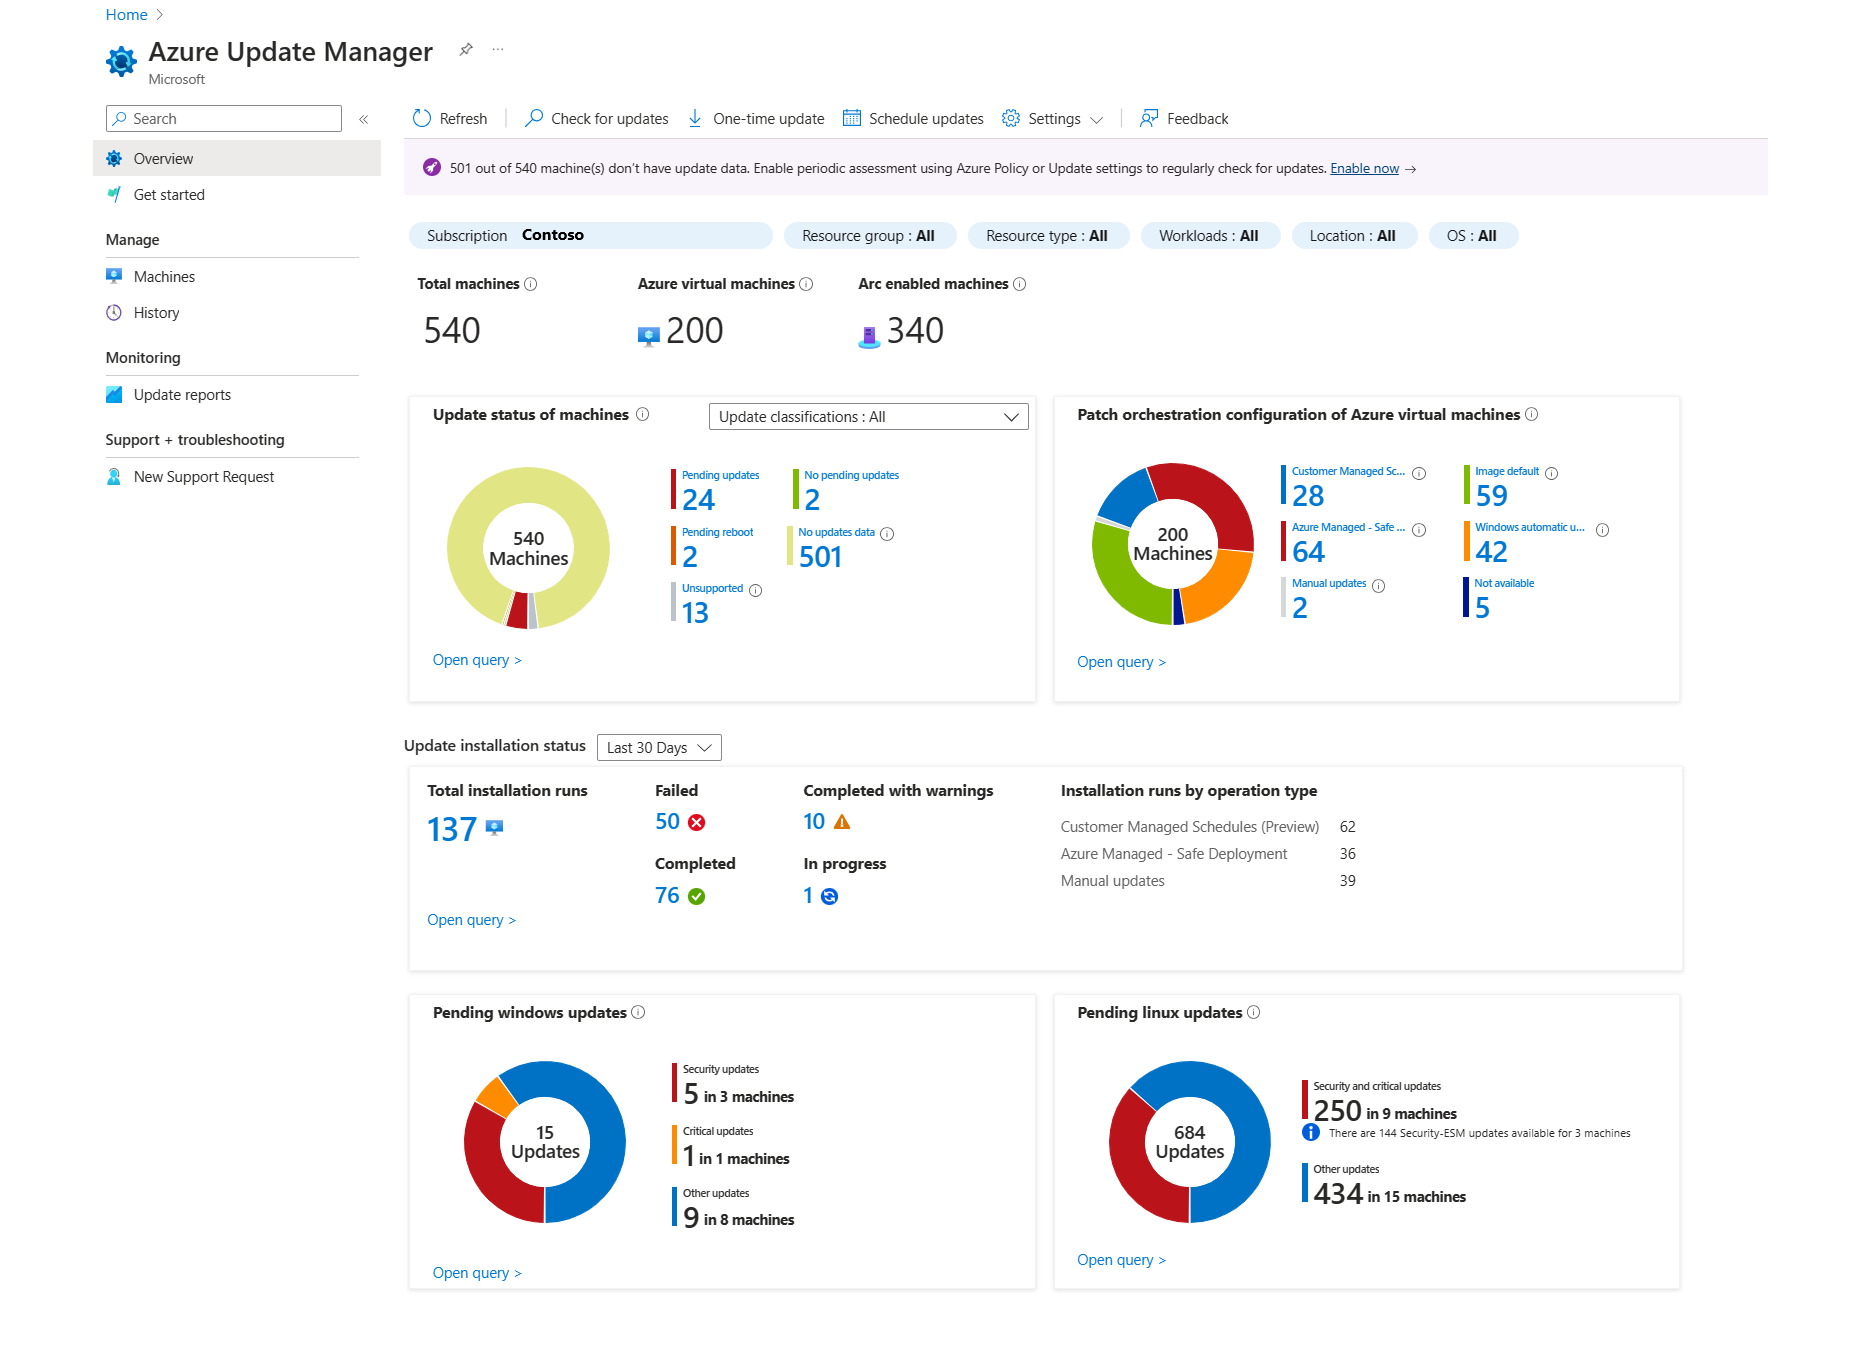Viewport: 1860px width, 1363px height.
Task: Open the Resource type filter pill
Action: tap(1048, 235)
